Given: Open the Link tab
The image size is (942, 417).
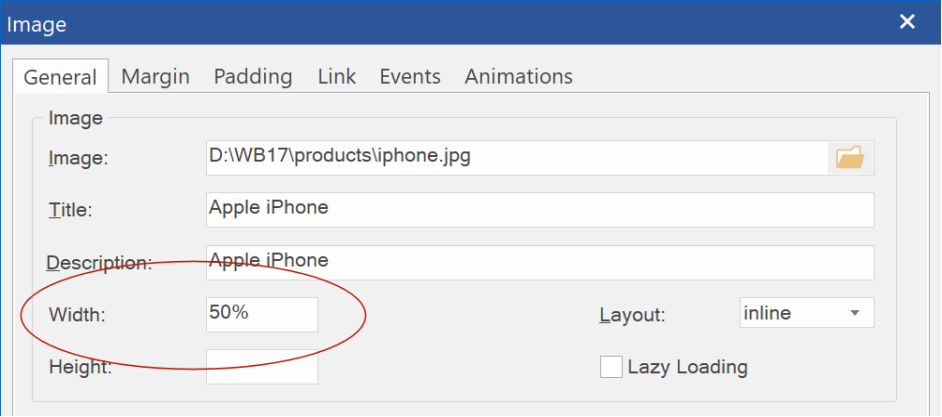Looking at the screenshot, I should coord(337,77).
